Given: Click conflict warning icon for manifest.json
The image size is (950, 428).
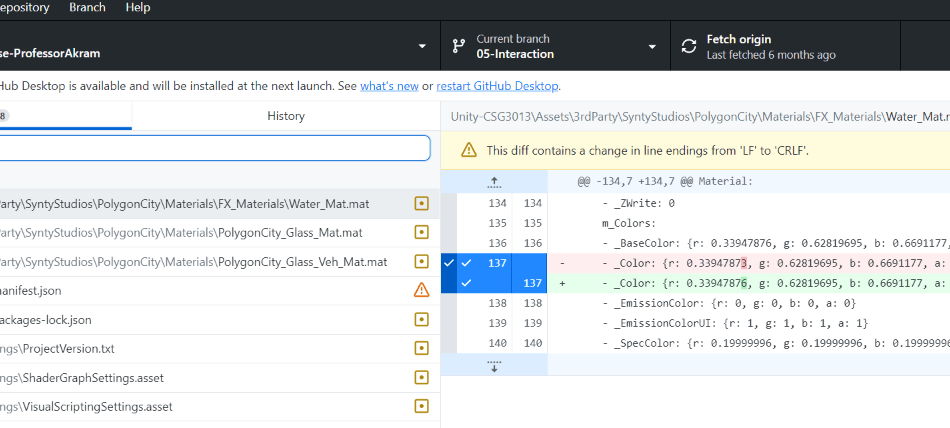Looking at the screenshot, I should click(x=421, y=290).
